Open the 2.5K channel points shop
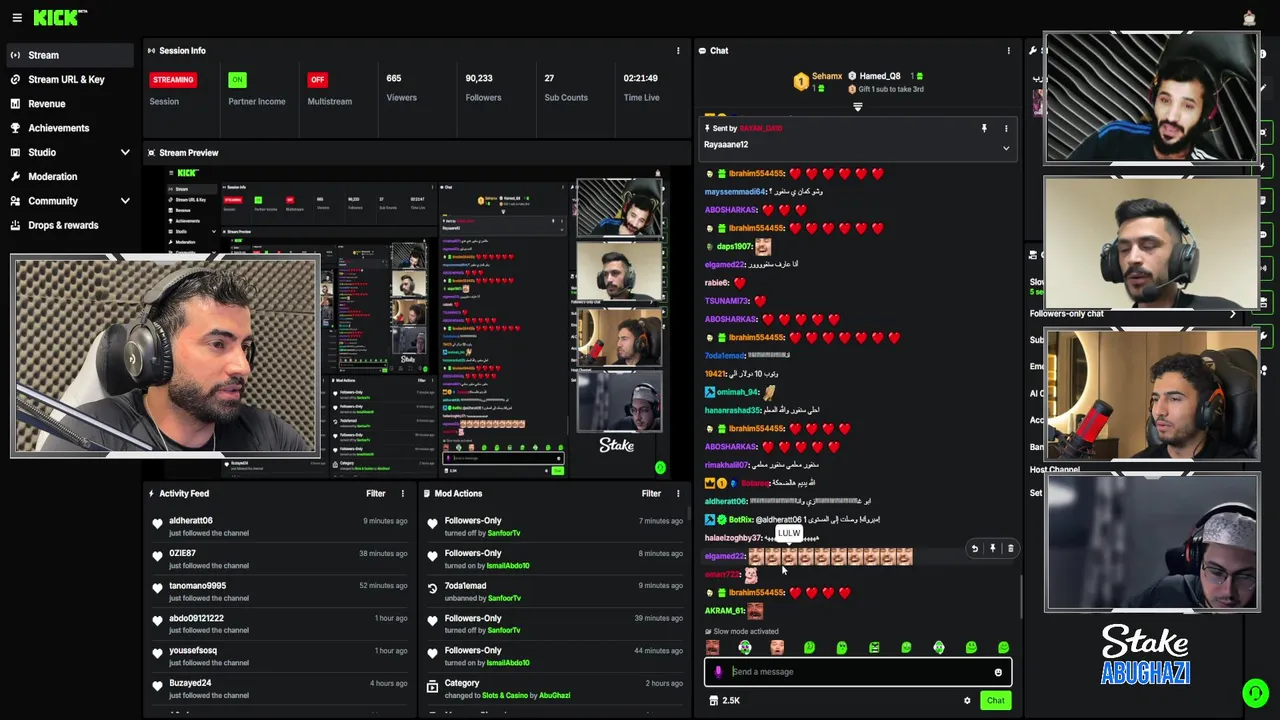The image size is (1280, 720). coord(725,701)
